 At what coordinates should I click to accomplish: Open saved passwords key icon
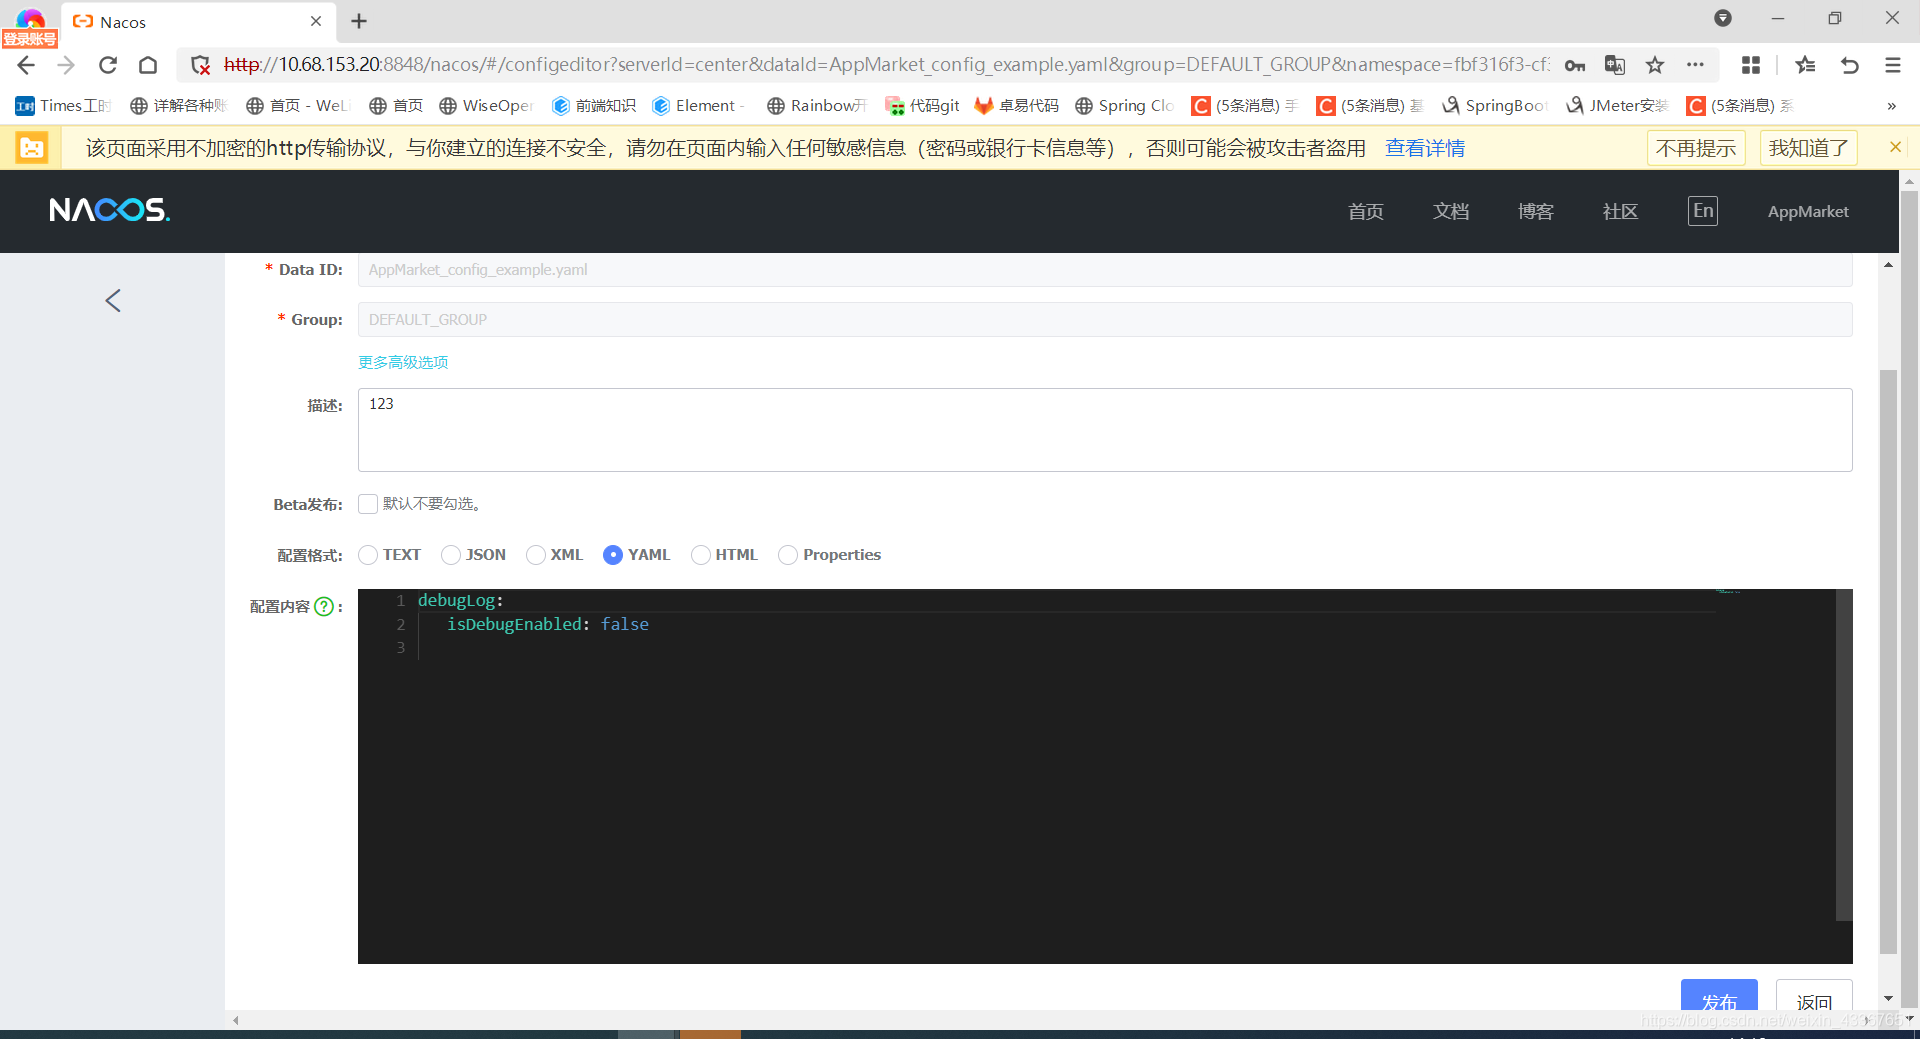[x=1575, y=65]
